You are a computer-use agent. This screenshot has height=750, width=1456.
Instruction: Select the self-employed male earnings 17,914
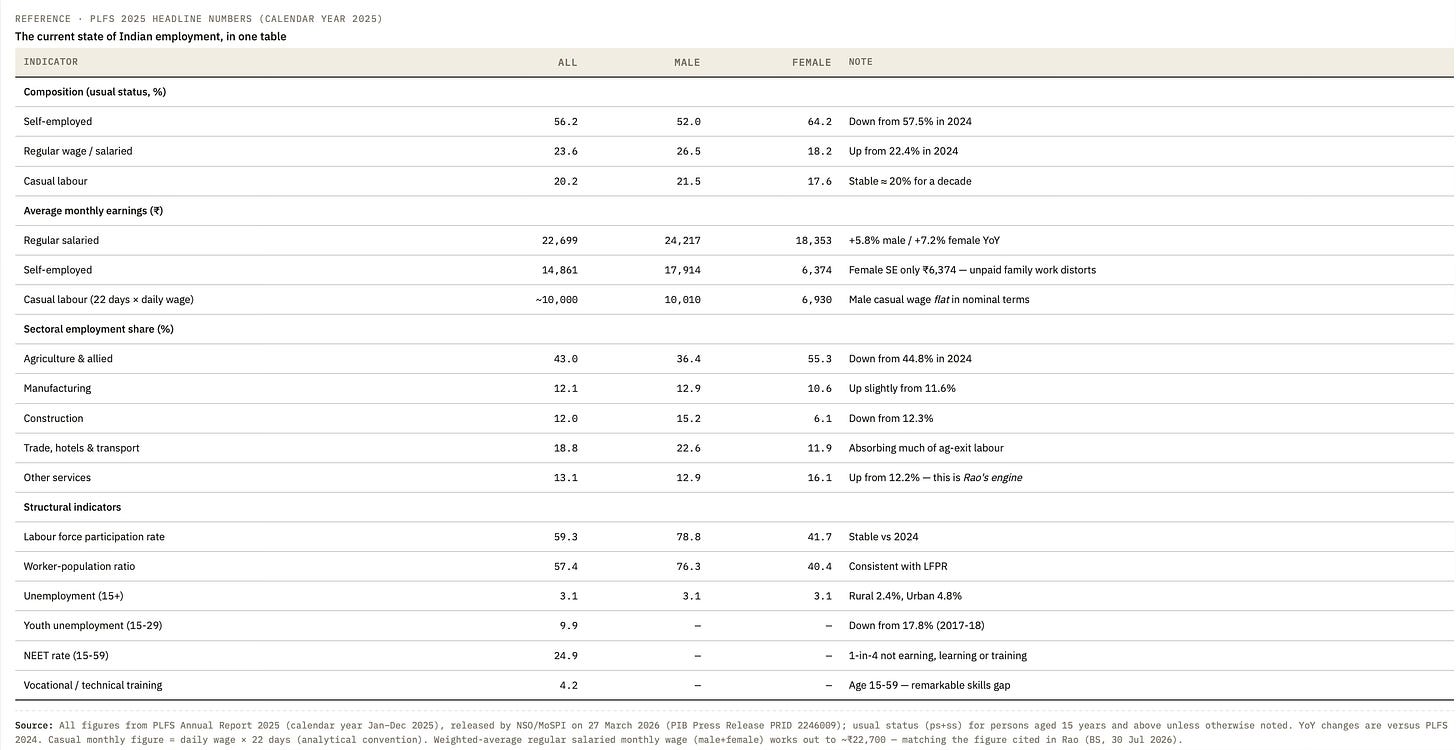(x=683, y=270)
